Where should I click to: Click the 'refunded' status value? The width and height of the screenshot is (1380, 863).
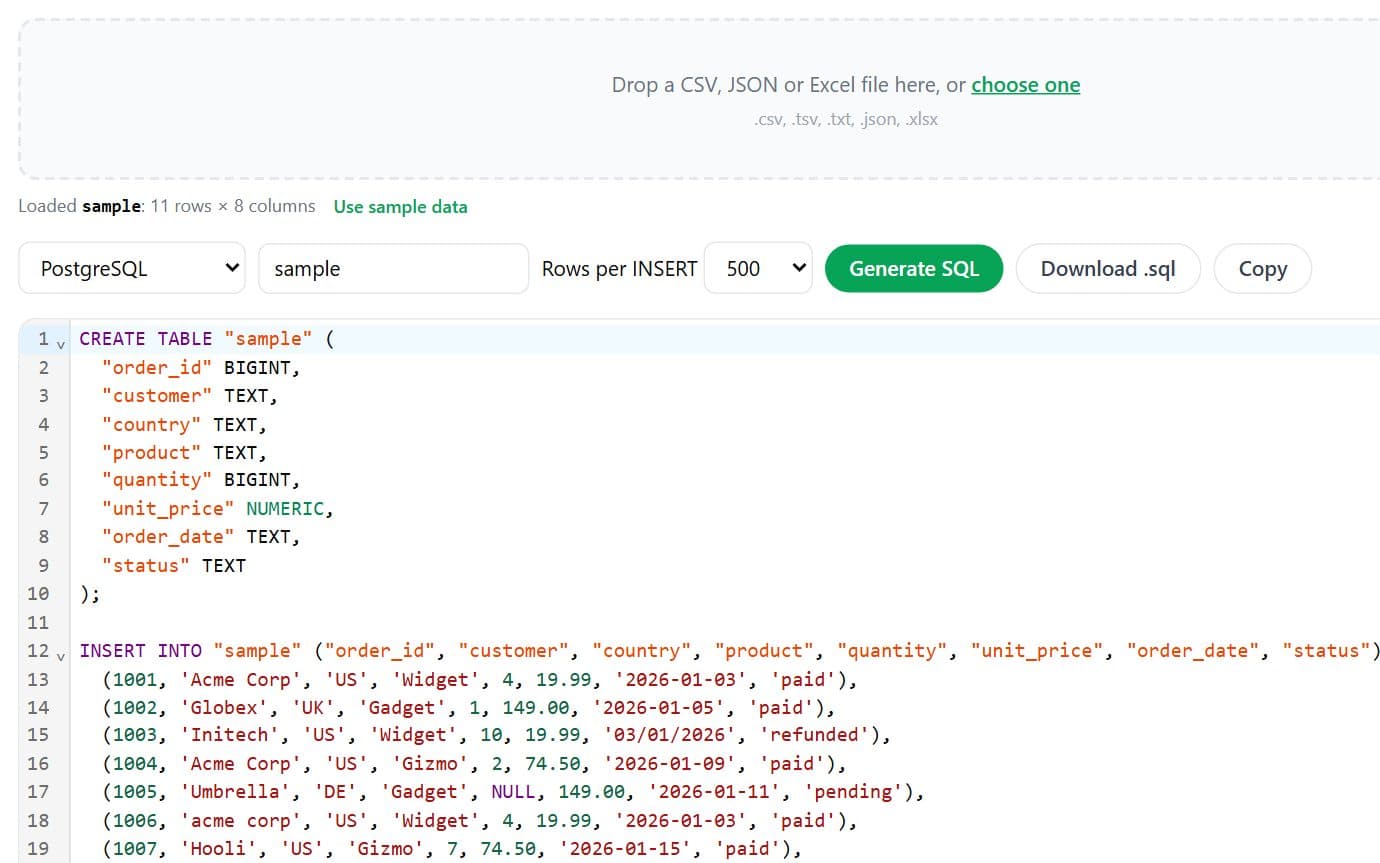click(815, 735)
